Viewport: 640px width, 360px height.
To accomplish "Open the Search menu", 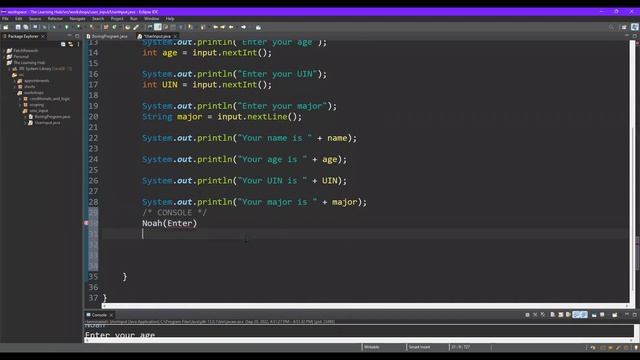I will coord(98,19).
